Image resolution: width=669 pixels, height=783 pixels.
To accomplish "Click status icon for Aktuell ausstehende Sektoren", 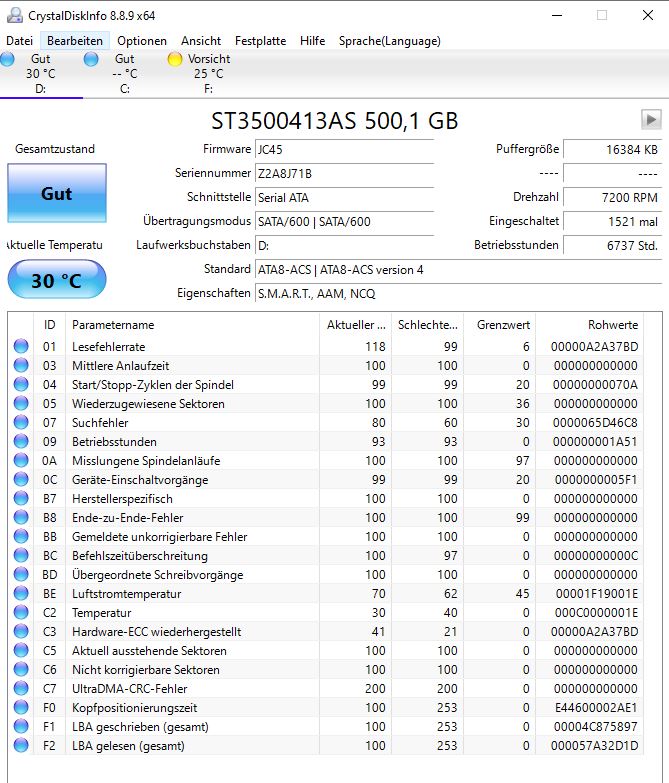I will pos(21,650).
